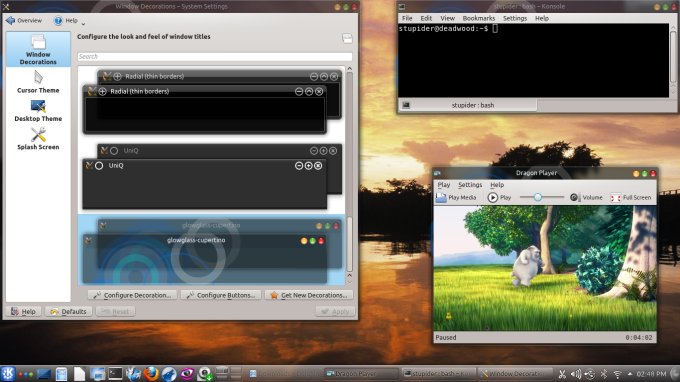
Task: Click the purple eye icon in the panel
Action: click(x=187, y=374)
